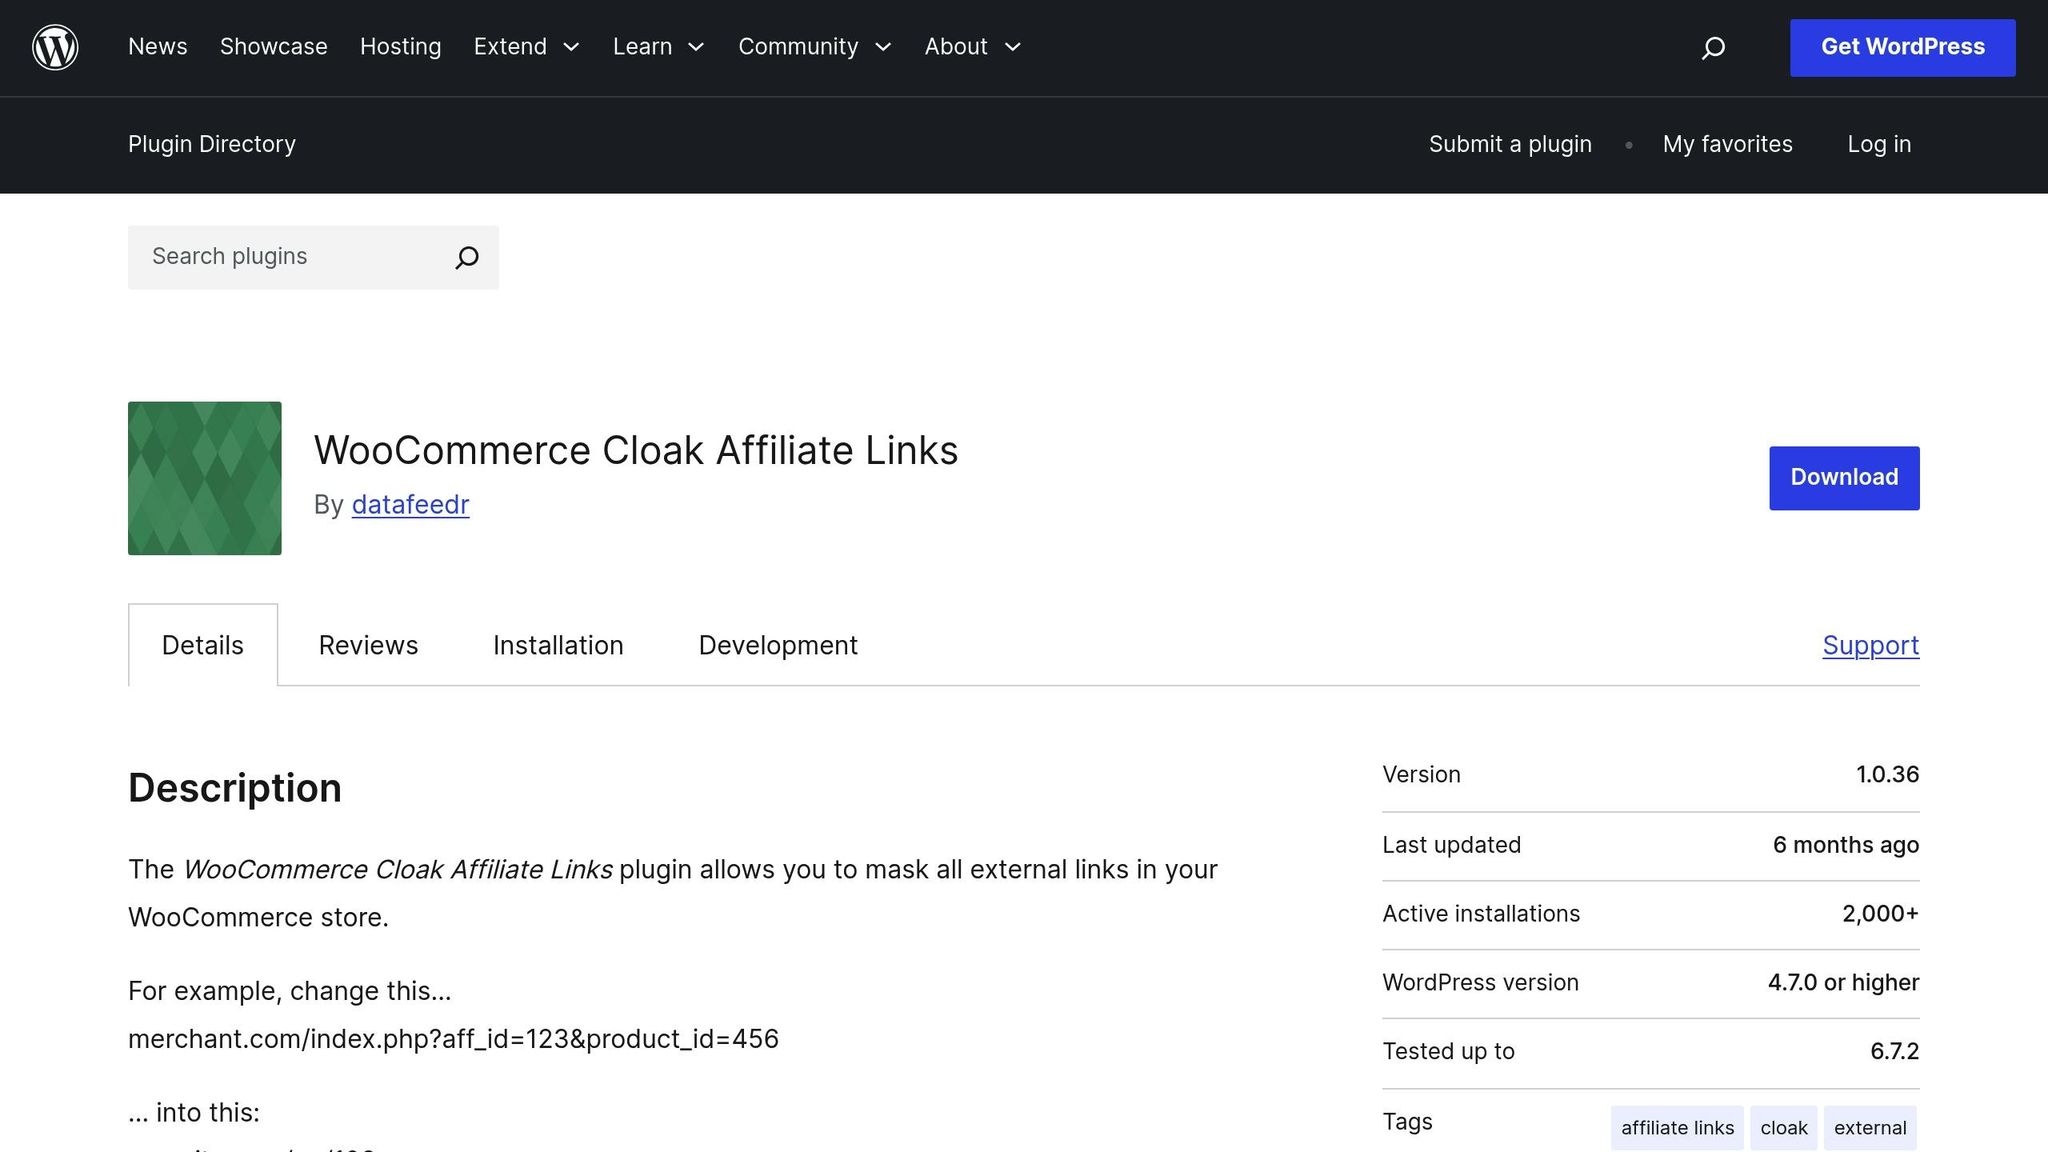Viewport: 2048px width, 1152px height.
Task: Expand the Community menu
Action: (814, 47)
